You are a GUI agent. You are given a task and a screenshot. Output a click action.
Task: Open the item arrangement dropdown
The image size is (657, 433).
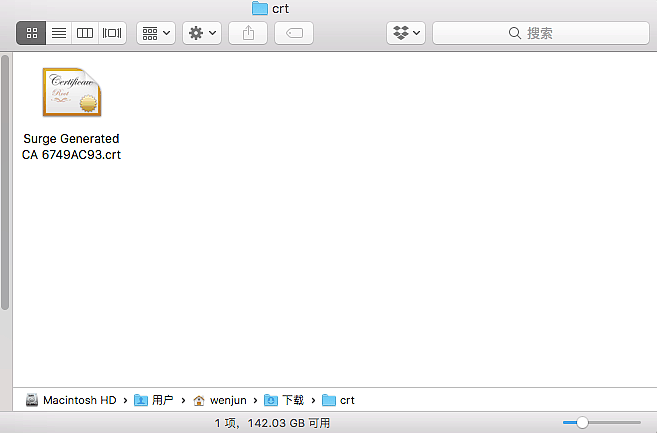click(x=155, y=33)
